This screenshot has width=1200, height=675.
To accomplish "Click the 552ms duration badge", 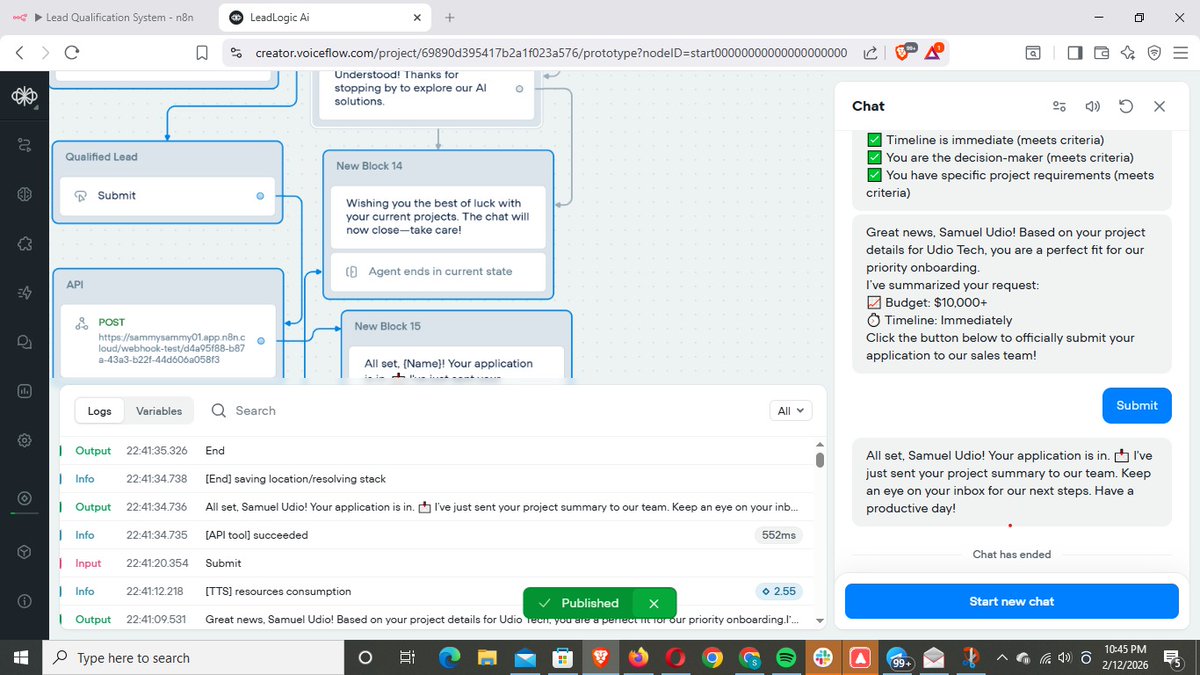I will pos(779,535).
